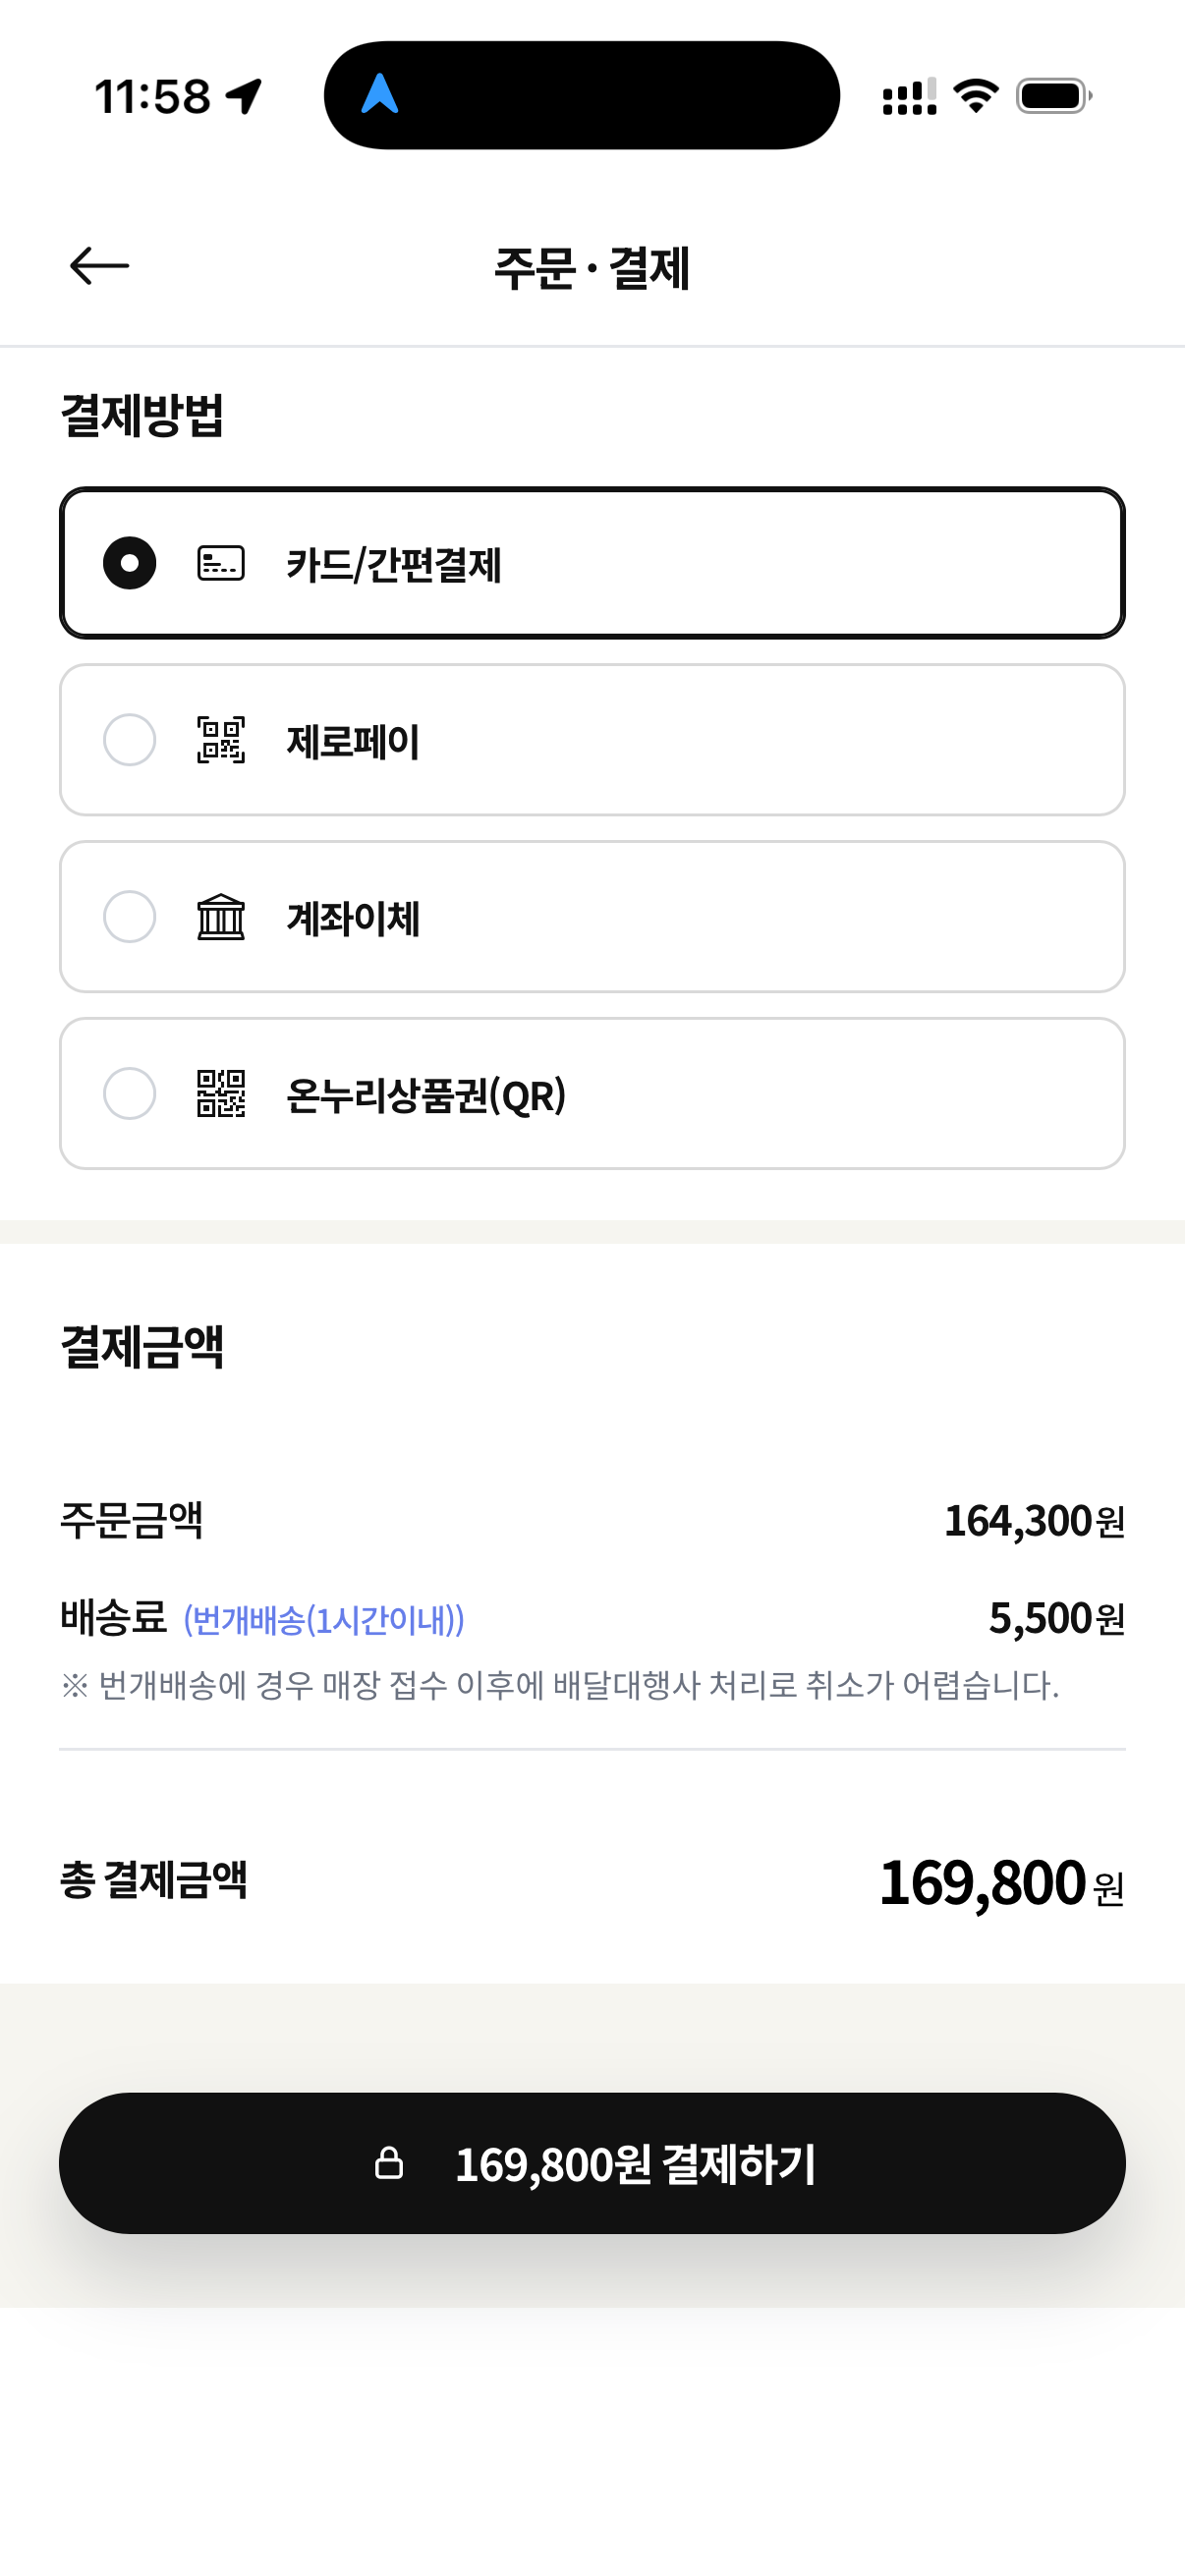Tap the 주문·결제 page title
The image size is (1185, 2576).
[x=592, y=267]
